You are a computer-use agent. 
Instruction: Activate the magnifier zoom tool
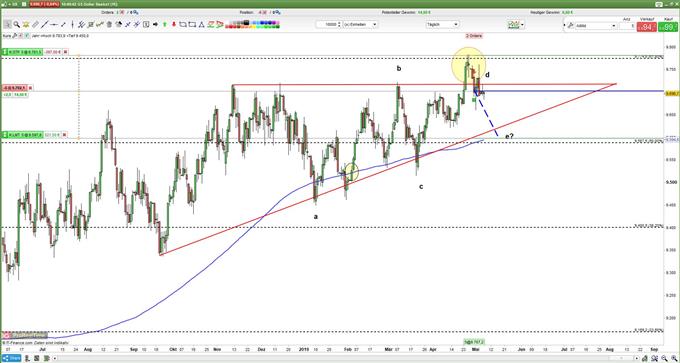[16, 25]
